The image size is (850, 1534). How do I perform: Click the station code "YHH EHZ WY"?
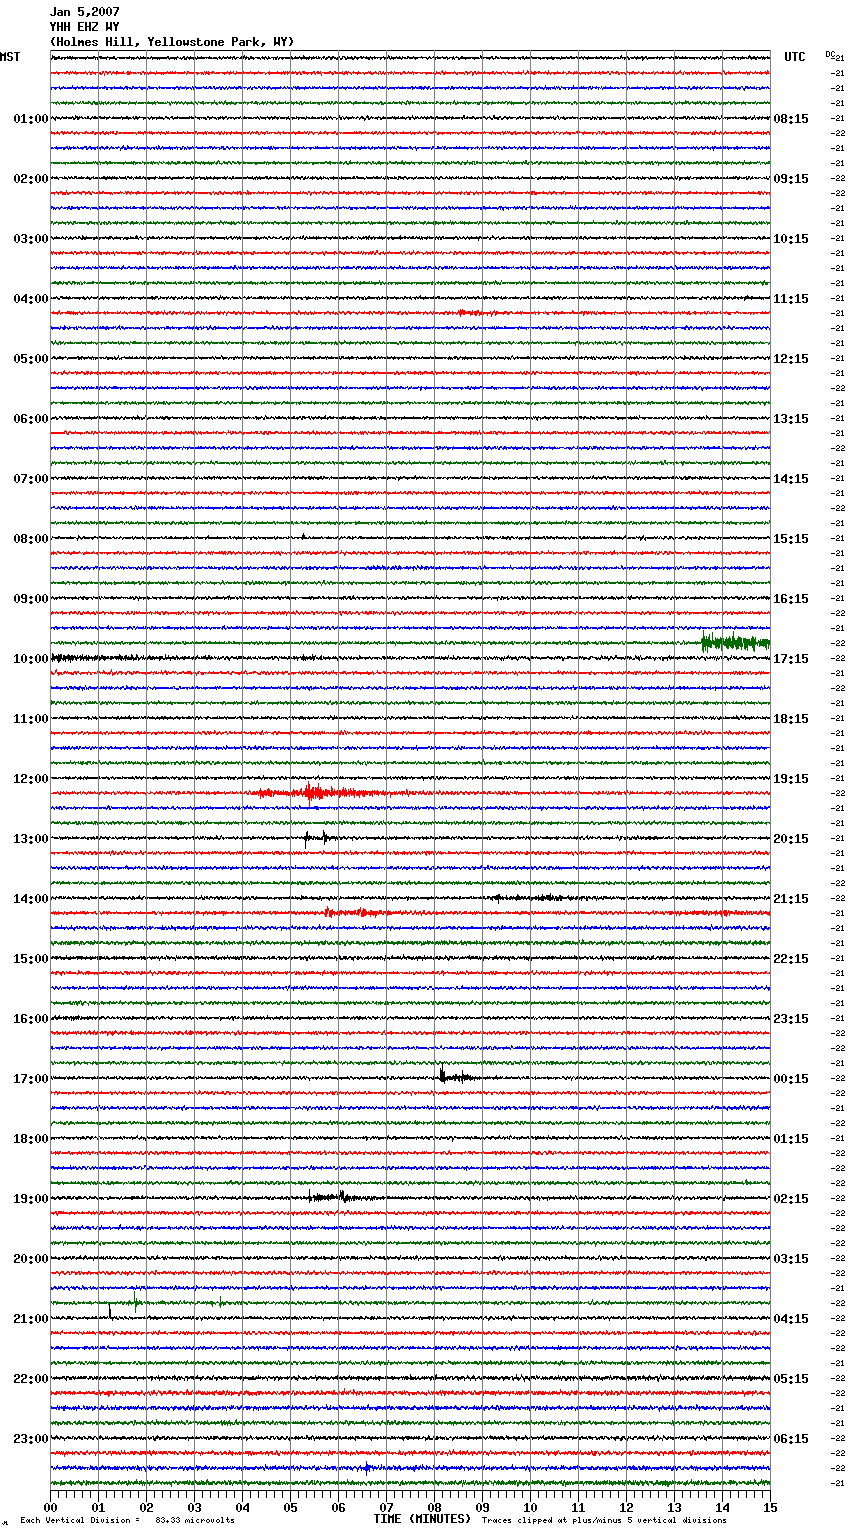pos(85,27)
